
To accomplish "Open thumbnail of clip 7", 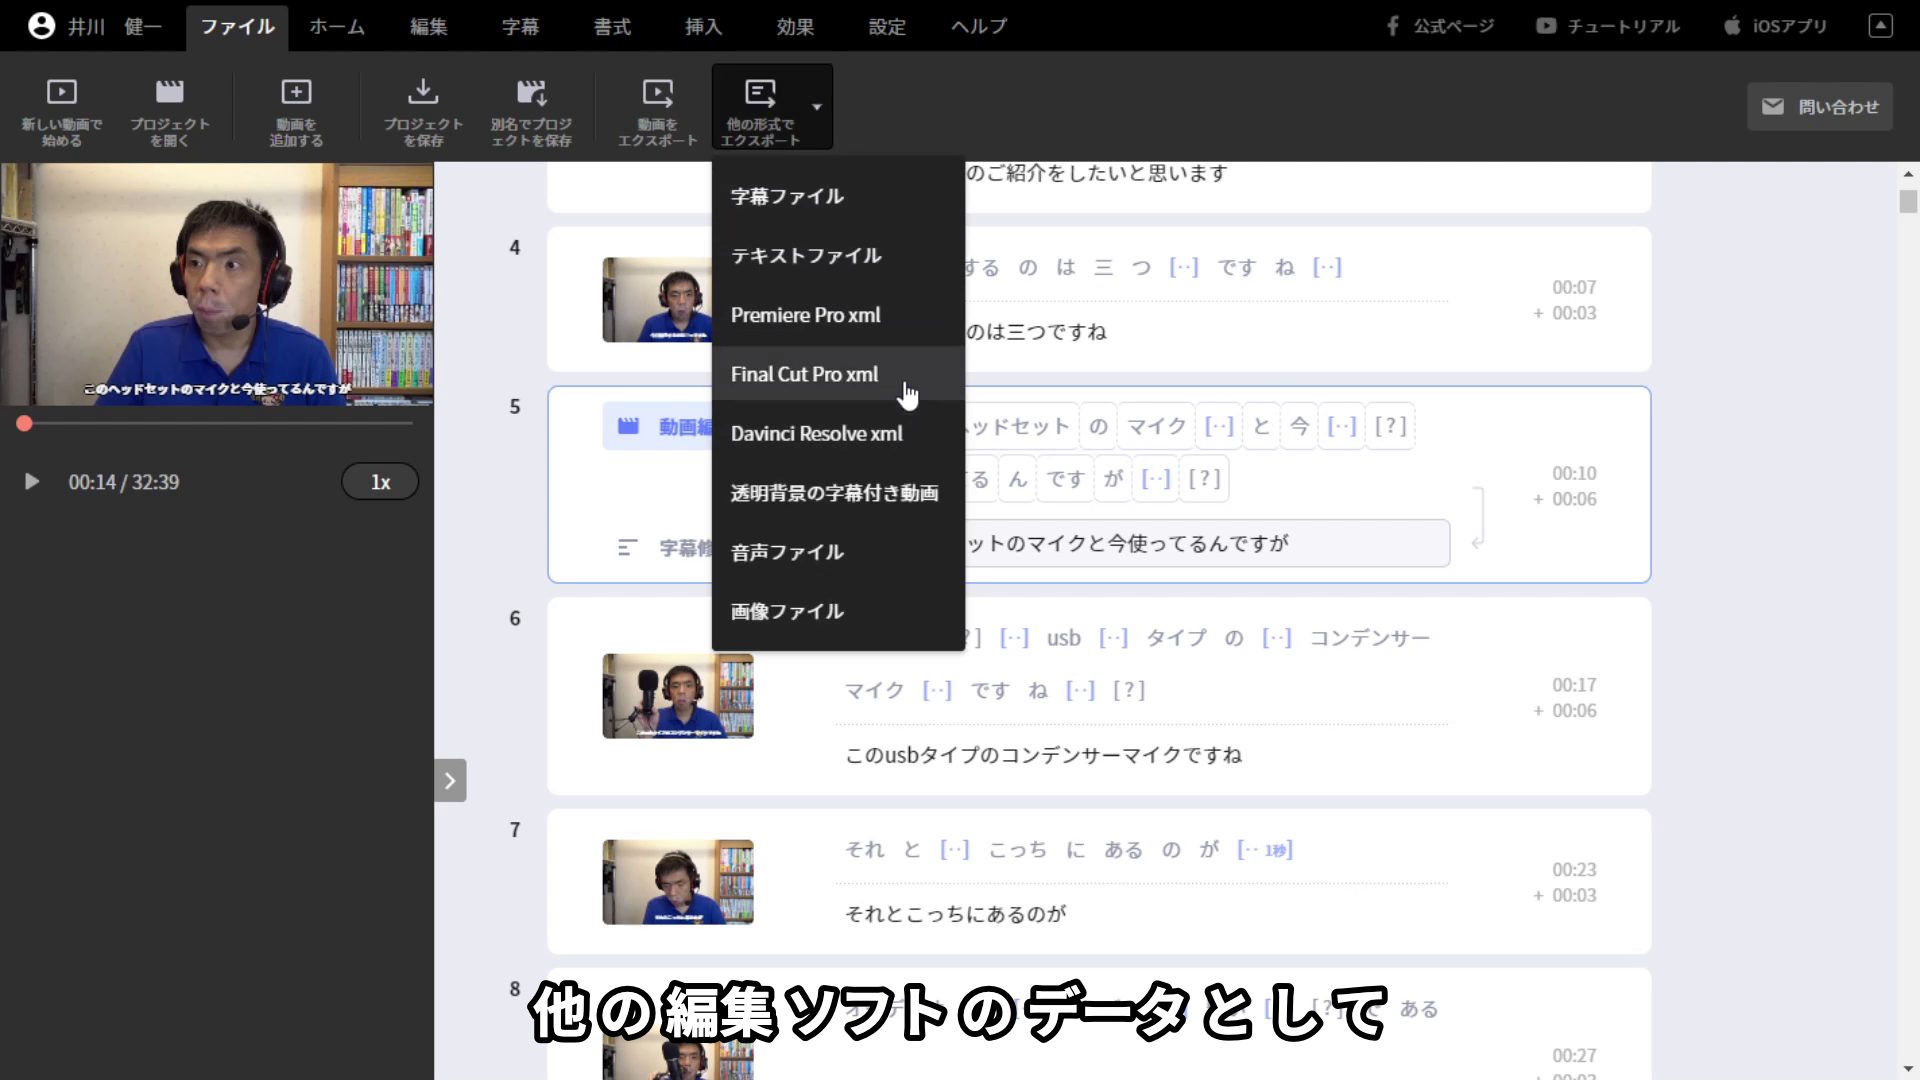I will click(678, 882).
